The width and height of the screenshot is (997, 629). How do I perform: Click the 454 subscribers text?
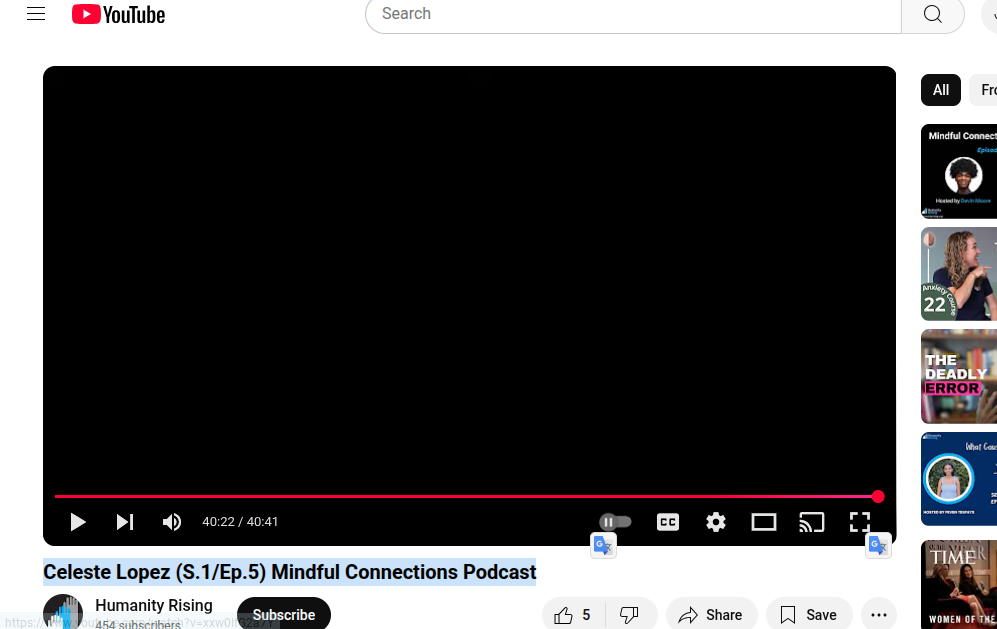click(138, 625)
